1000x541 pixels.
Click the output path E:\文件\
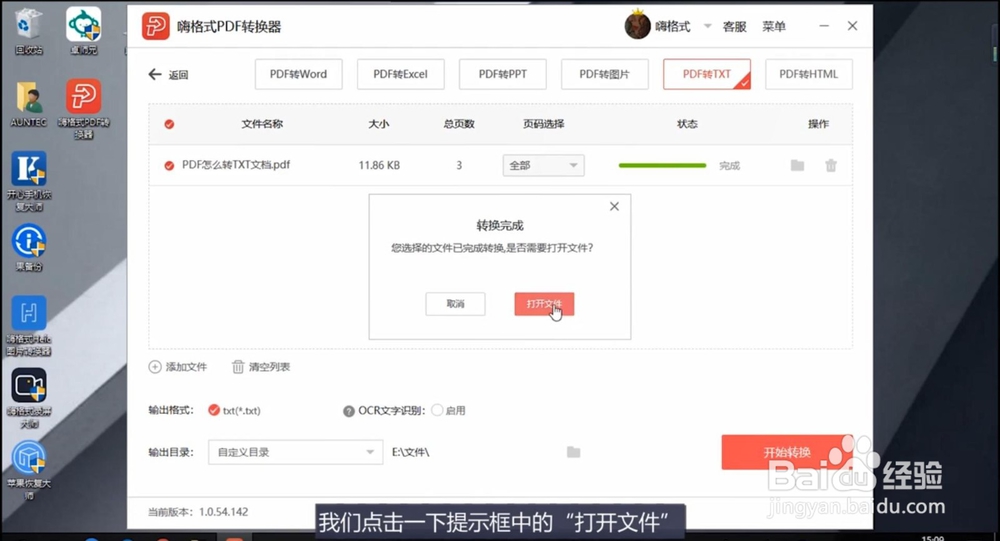point(411,452)
